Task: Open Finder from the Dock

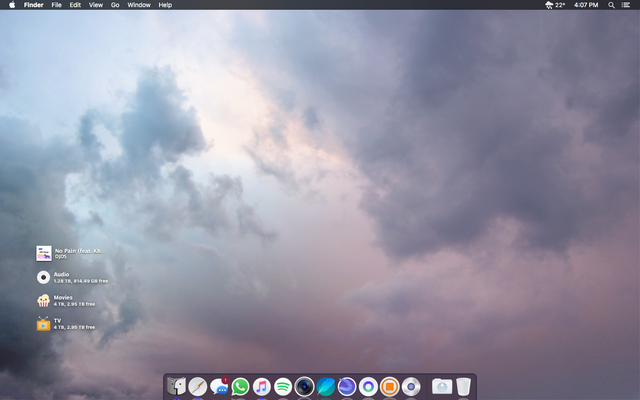Action: pos(176,386)
